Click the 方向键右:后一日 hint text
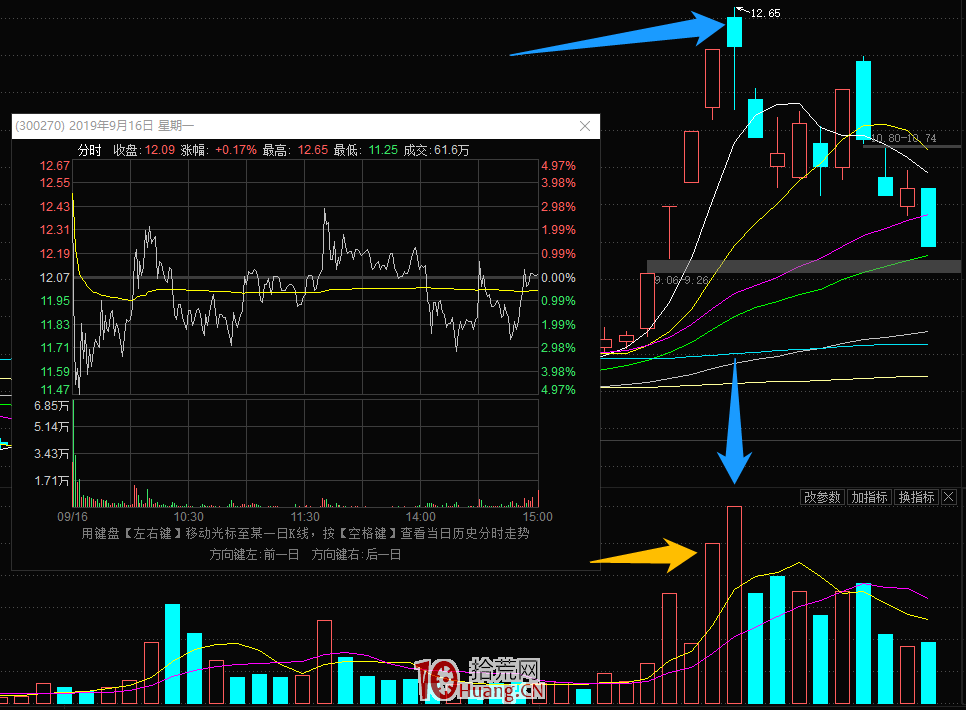 tap(356, 555)
